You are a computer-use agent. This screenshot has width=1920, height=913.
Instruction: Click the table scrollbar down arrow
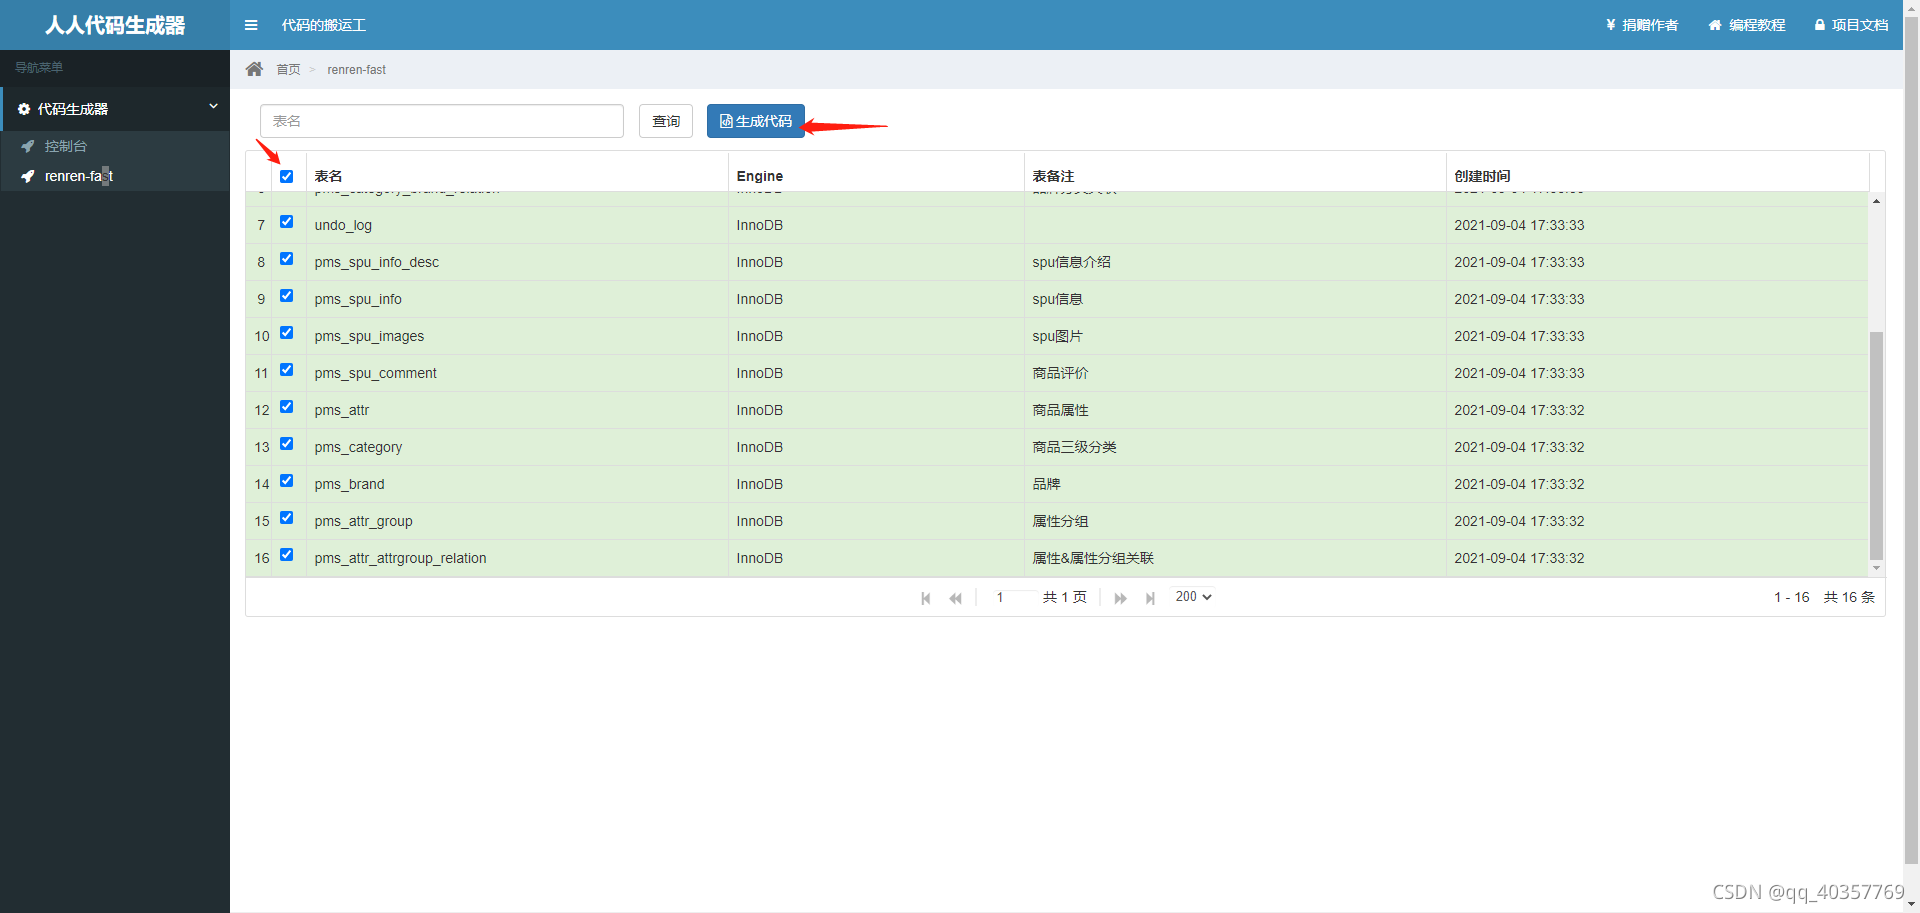[1876, 568]
